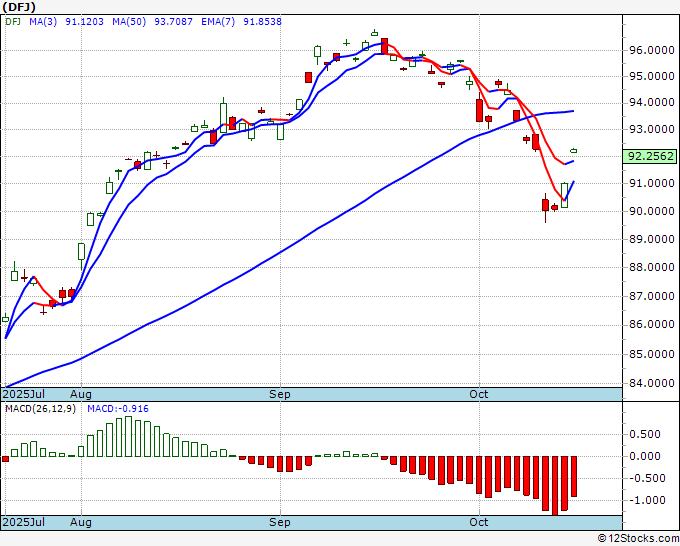This screenshot has width=680, height=546.
Task: Click the 93.0000 price axis label
Action: [652, 129]
